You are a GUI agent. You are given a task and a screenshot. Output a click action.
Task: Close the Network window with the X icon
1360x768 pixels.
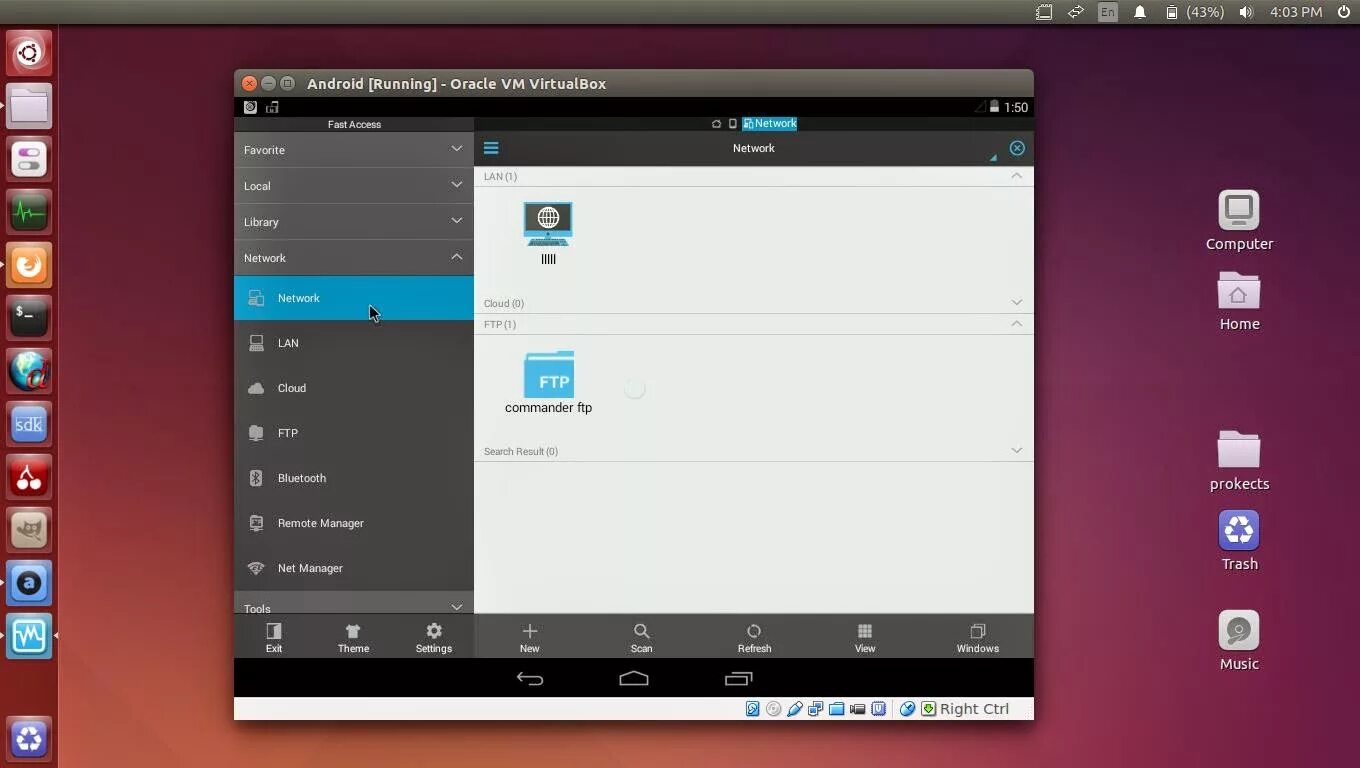point(1017,148)
